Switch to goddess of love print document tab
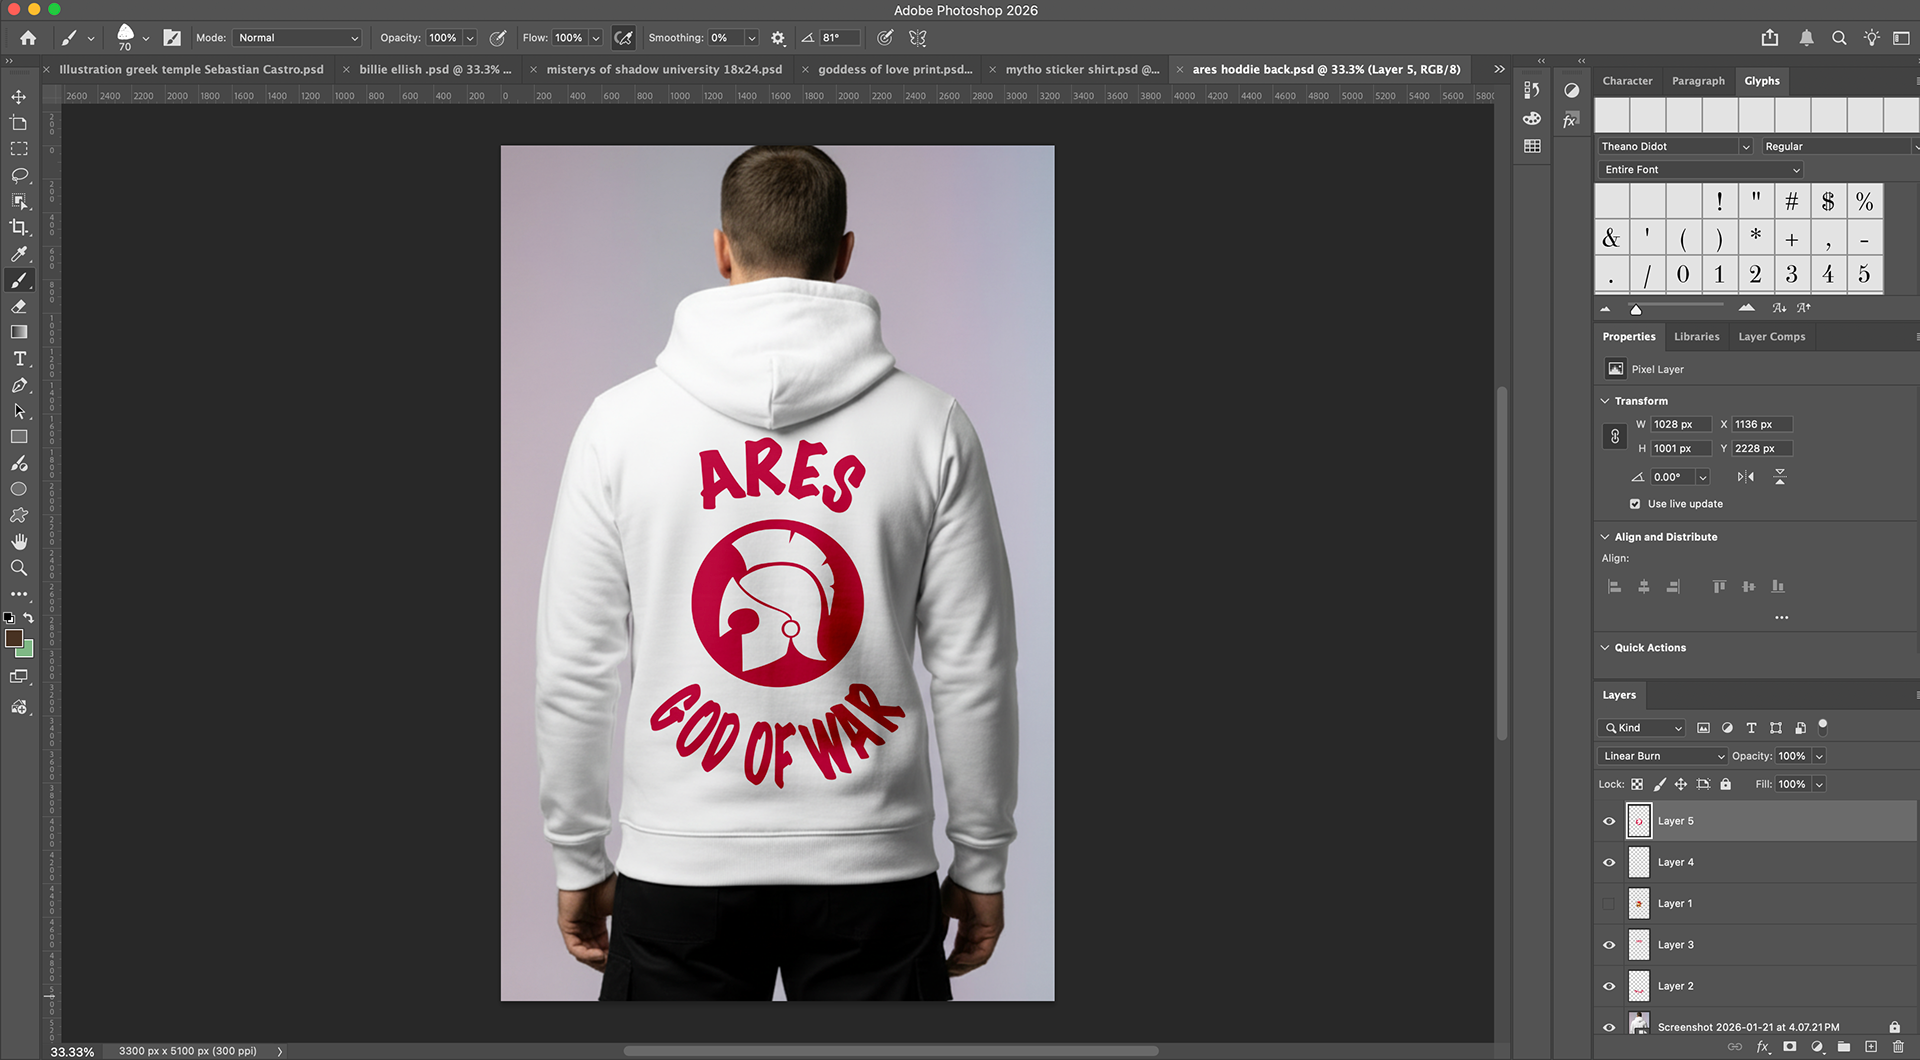 point(895,70)
